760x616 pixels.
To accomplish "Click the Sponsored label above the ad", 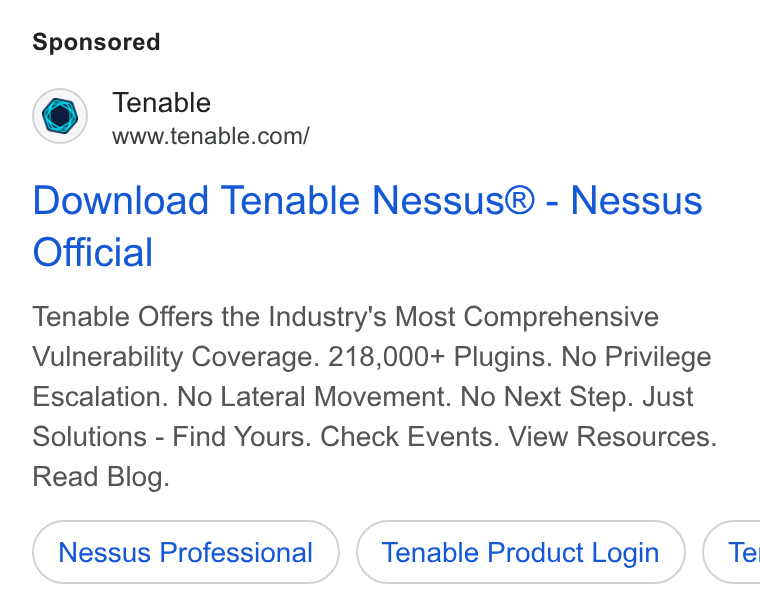I will pos(96,42).
